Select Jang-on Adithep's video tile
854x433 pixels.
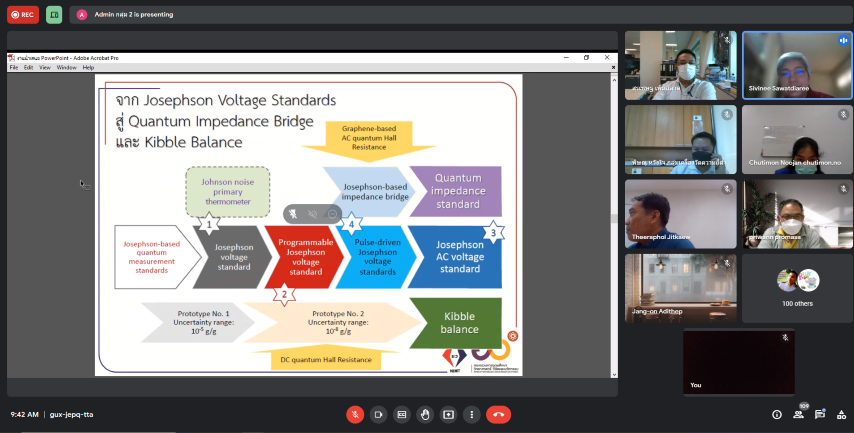[x=680, y=288]
